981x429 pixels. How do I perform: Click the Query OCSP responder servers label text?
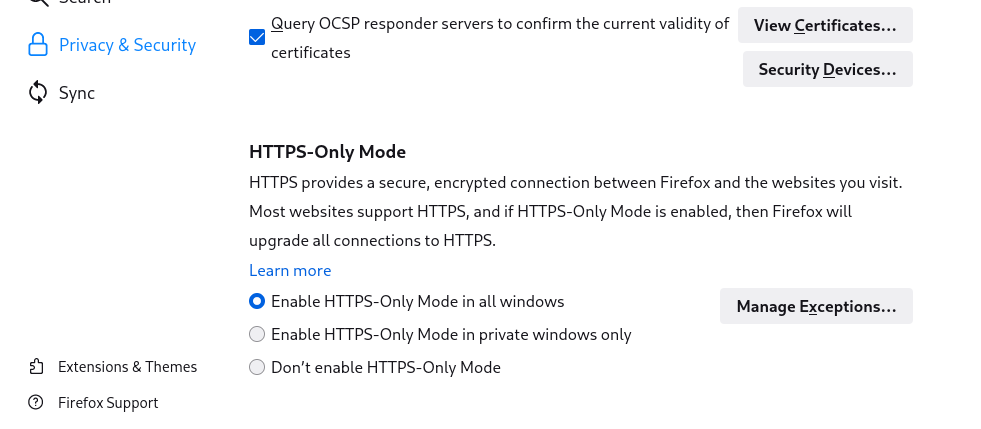500,24
